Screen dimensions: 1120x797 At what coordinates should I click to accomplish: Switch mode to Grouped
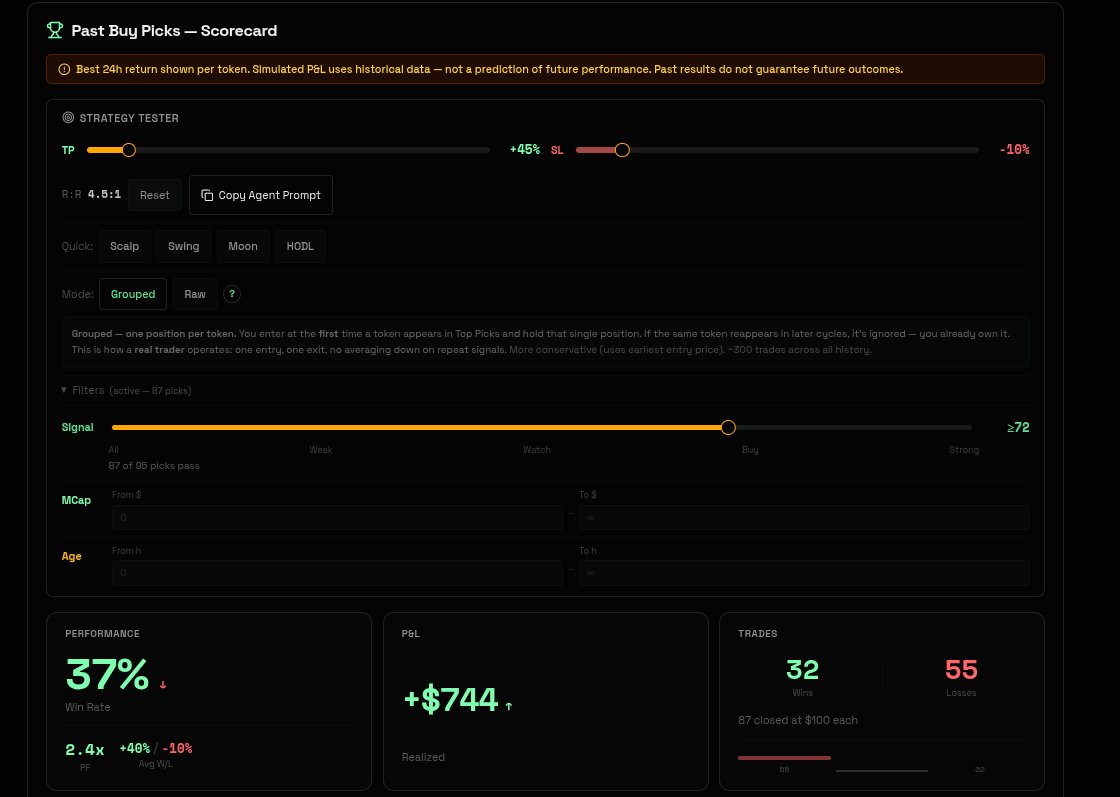click(133, 294)
